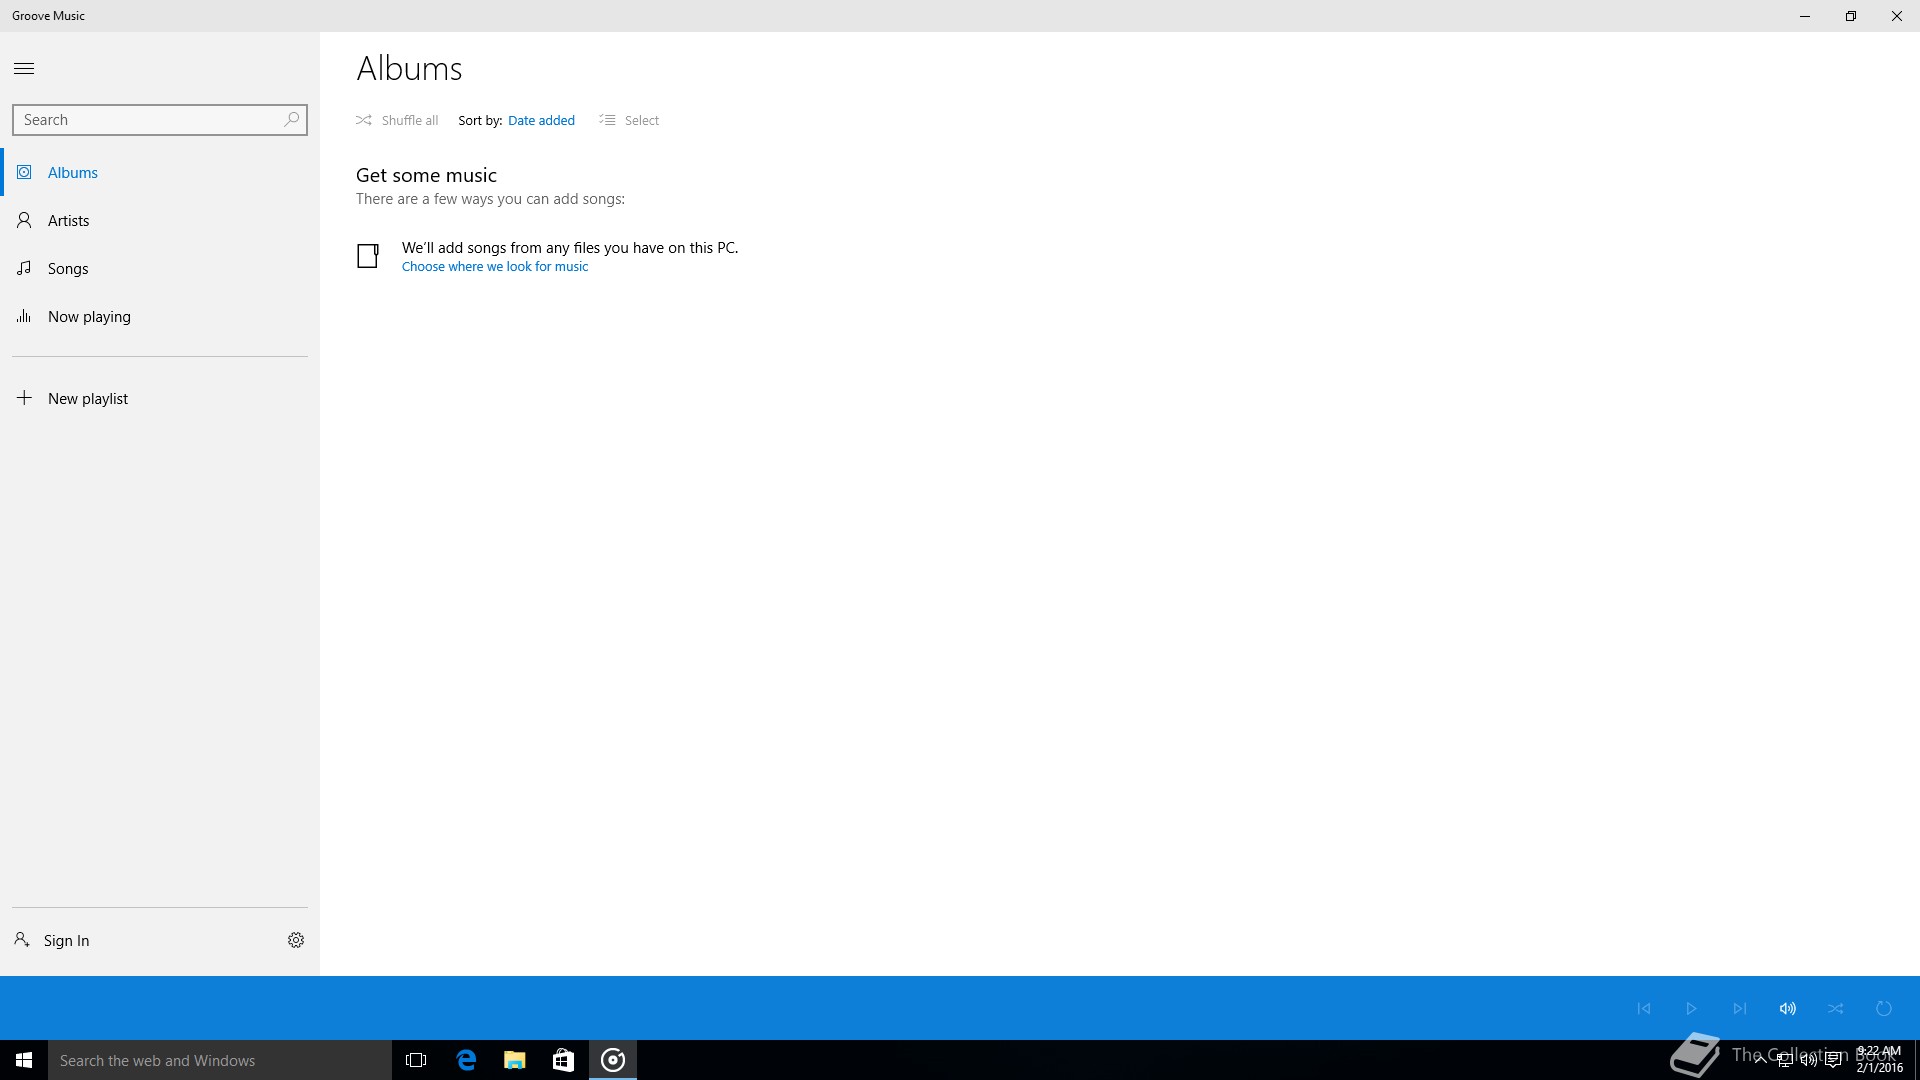The width and height of the screenshot is (1920, 1080).
Task: Open Microsoft Edge from the taskbar
Action: coord(466,1060)
